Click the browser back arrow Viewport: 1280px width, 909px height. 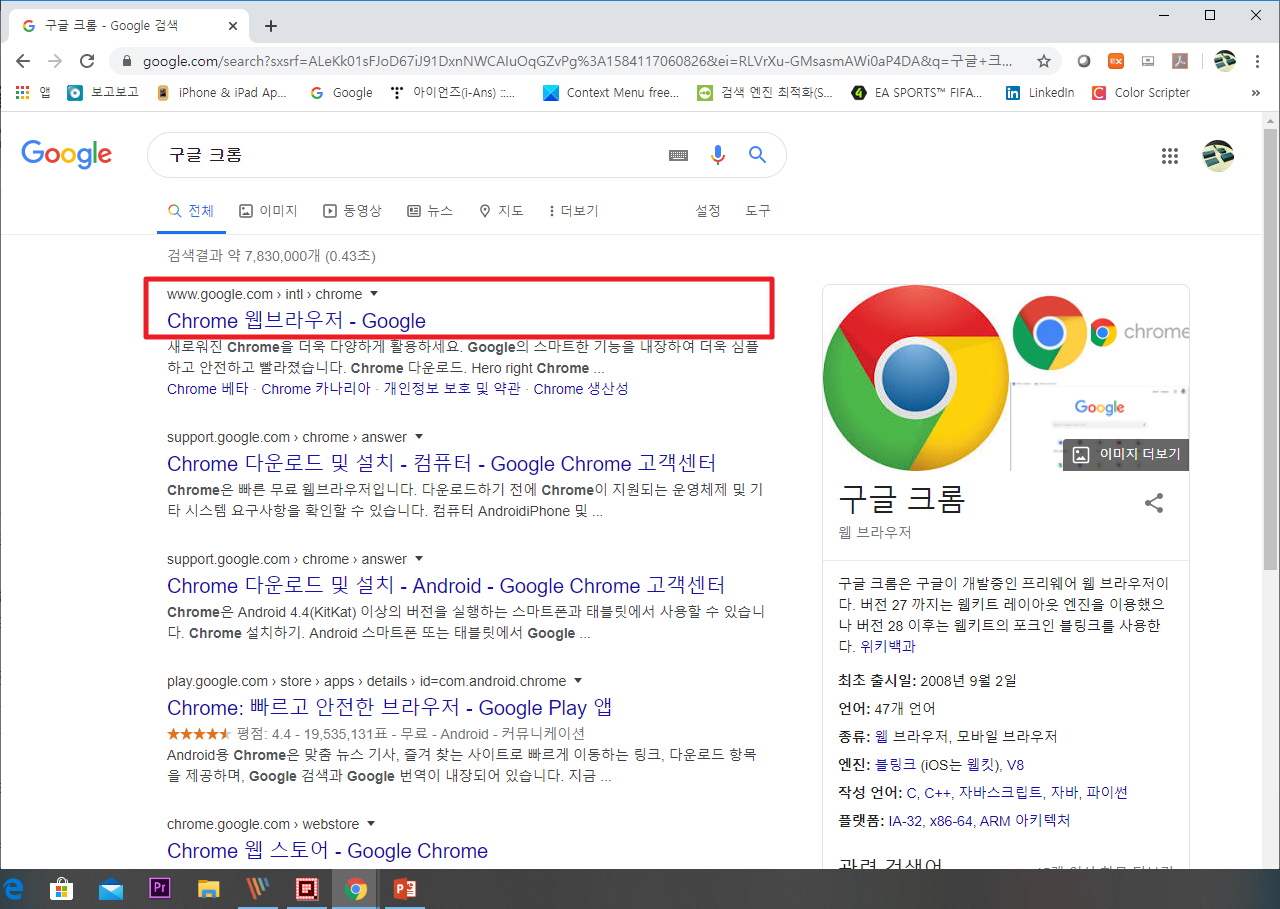click(23, 61)
